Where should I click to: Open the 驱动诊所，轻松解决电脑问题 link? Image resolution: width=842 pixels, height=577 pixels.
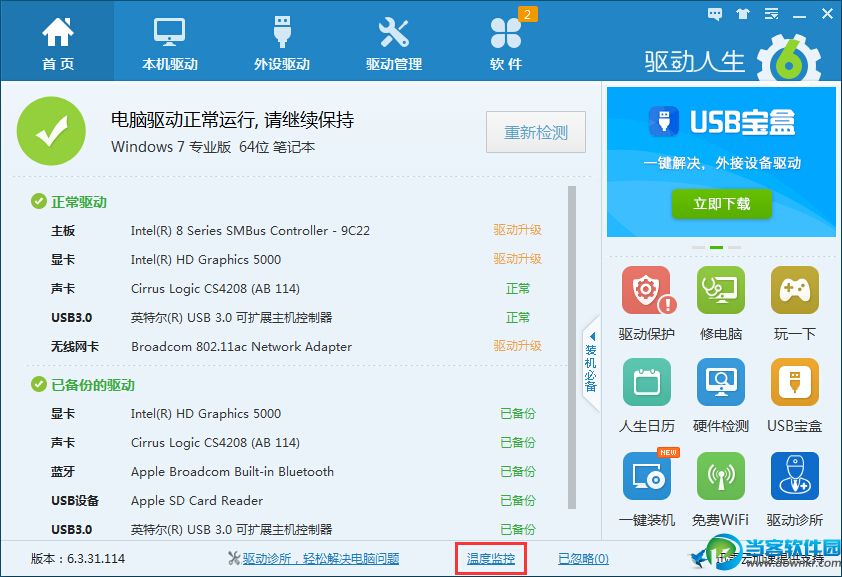click(321, 559)
